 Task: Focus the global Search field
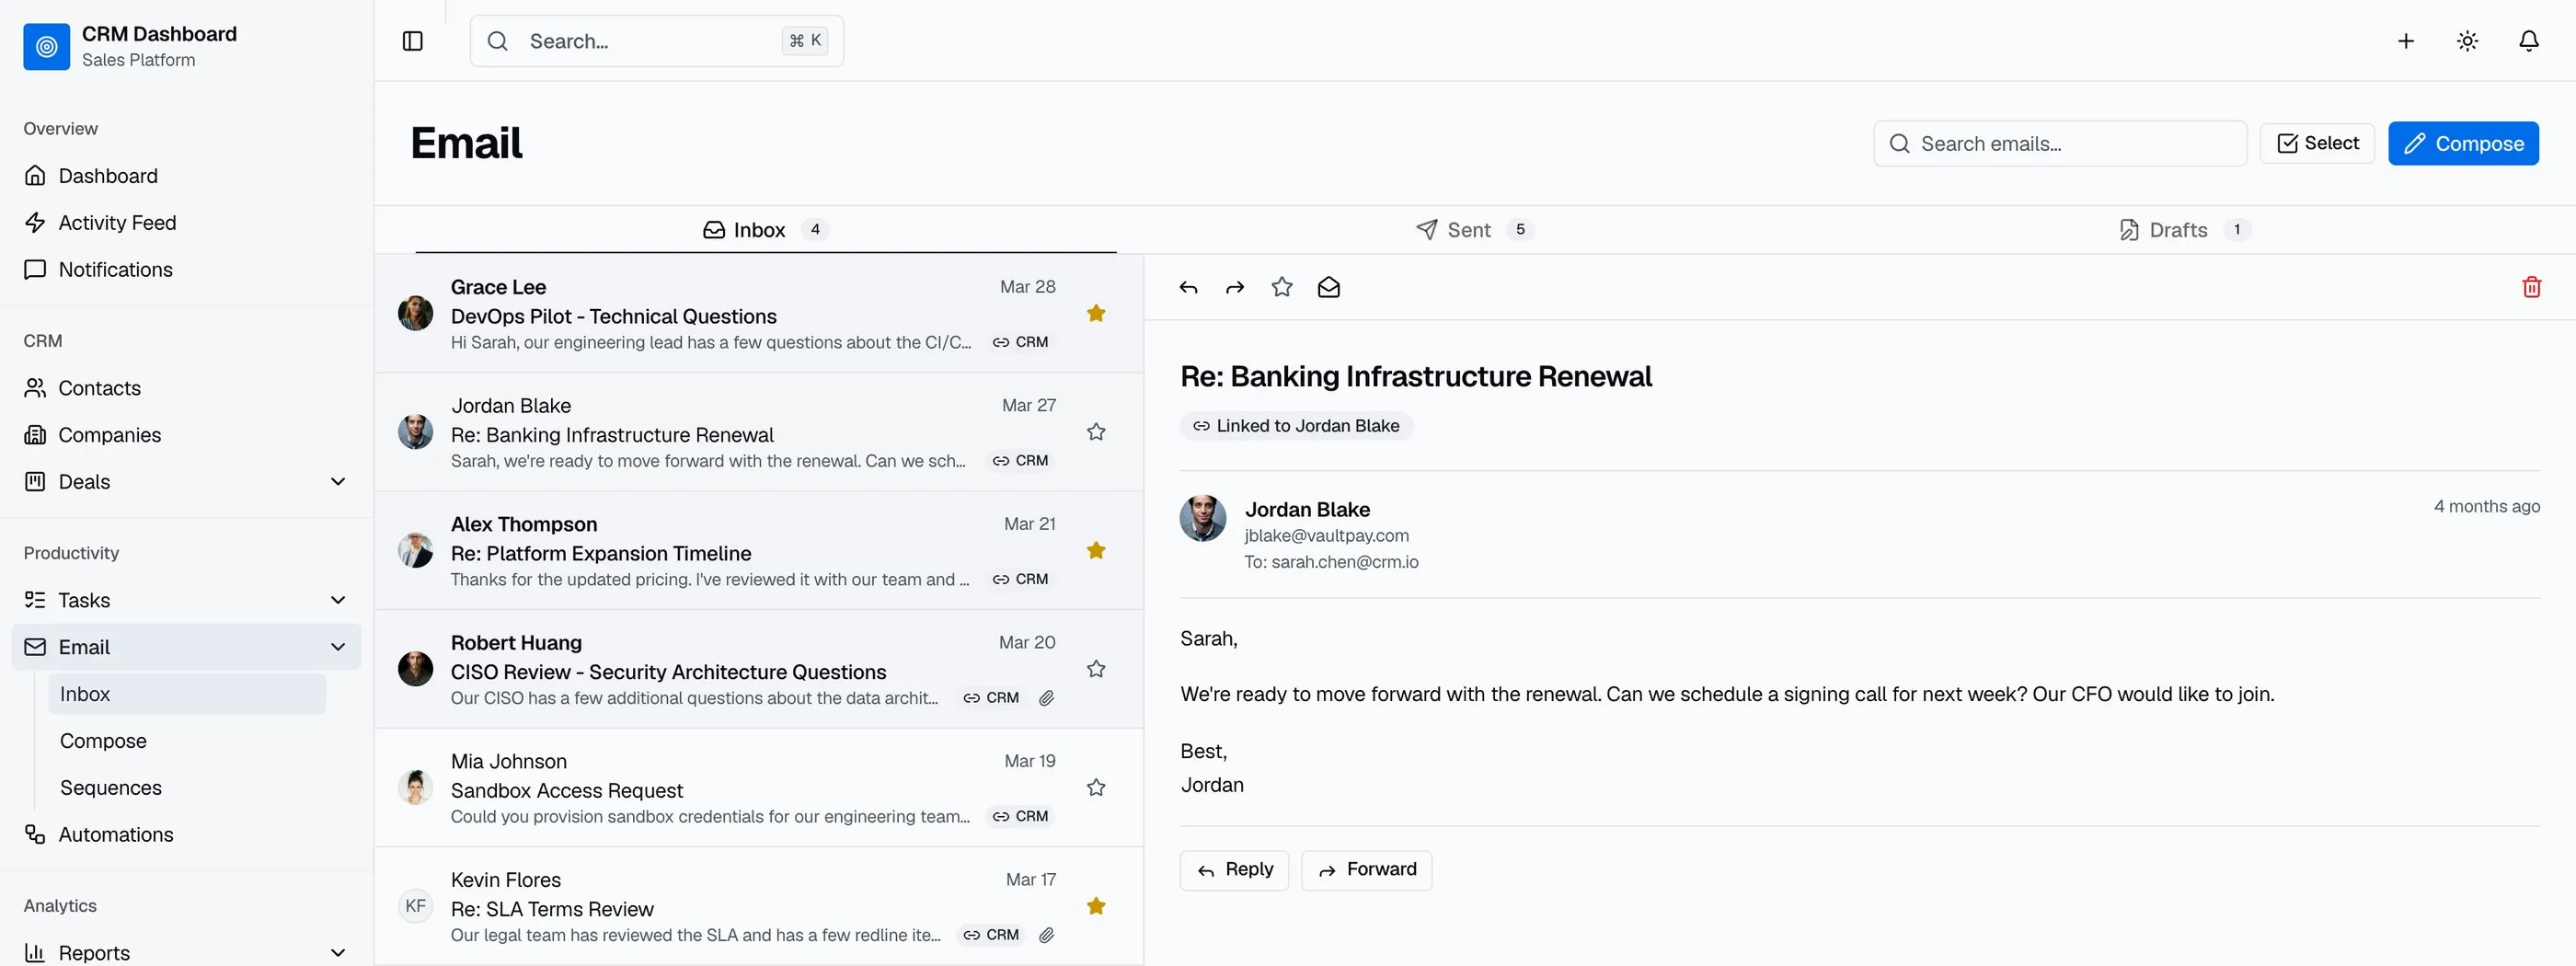[656, 41]
